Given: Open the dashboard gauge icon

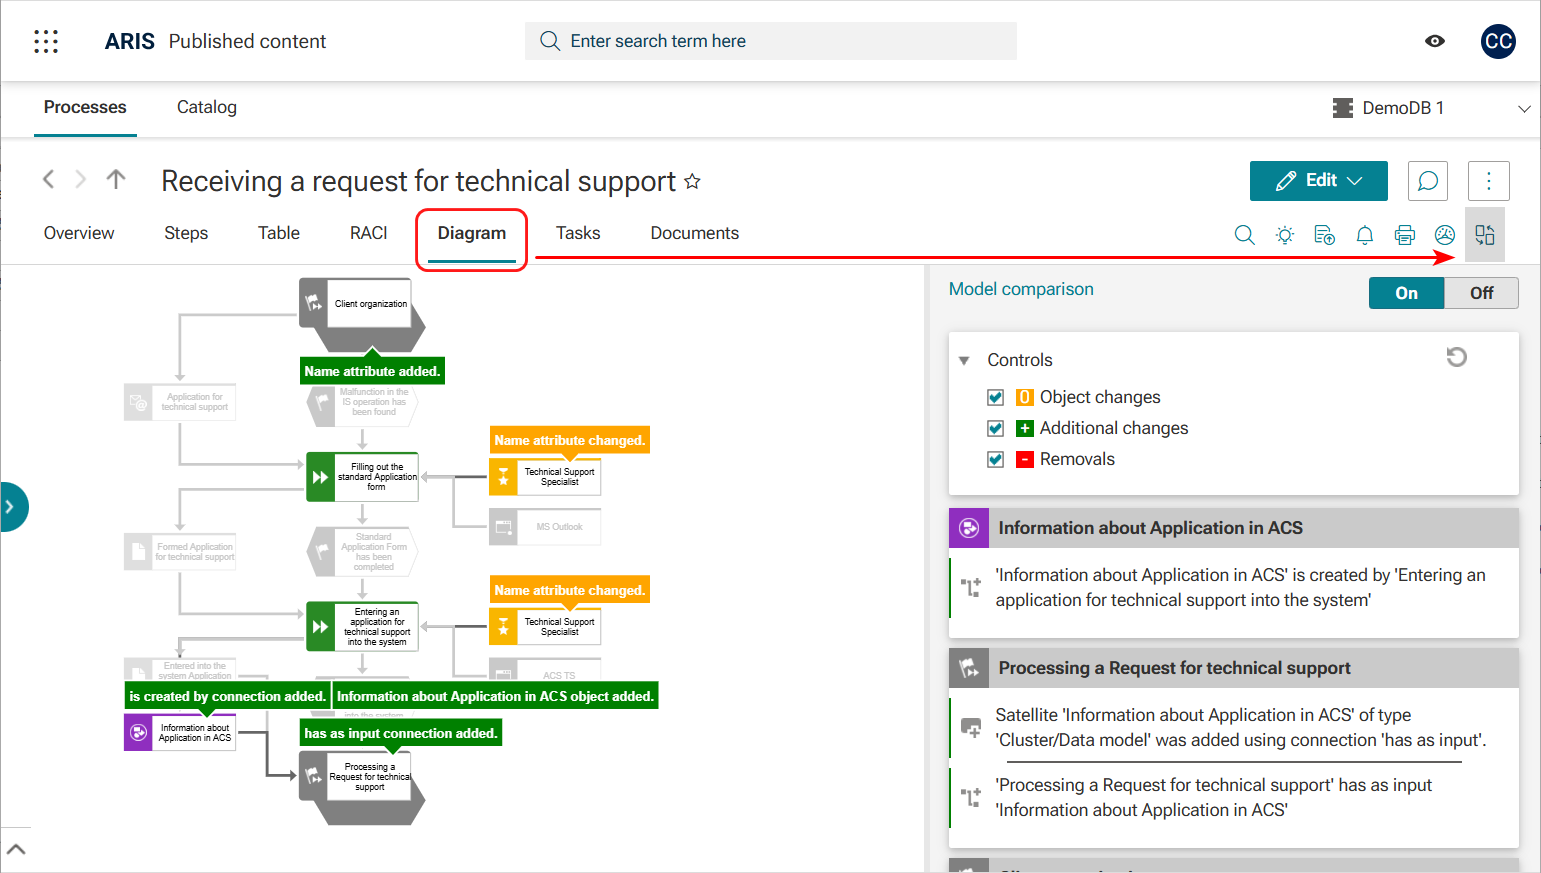Looking at the screenshot, I should point(1444,234).
